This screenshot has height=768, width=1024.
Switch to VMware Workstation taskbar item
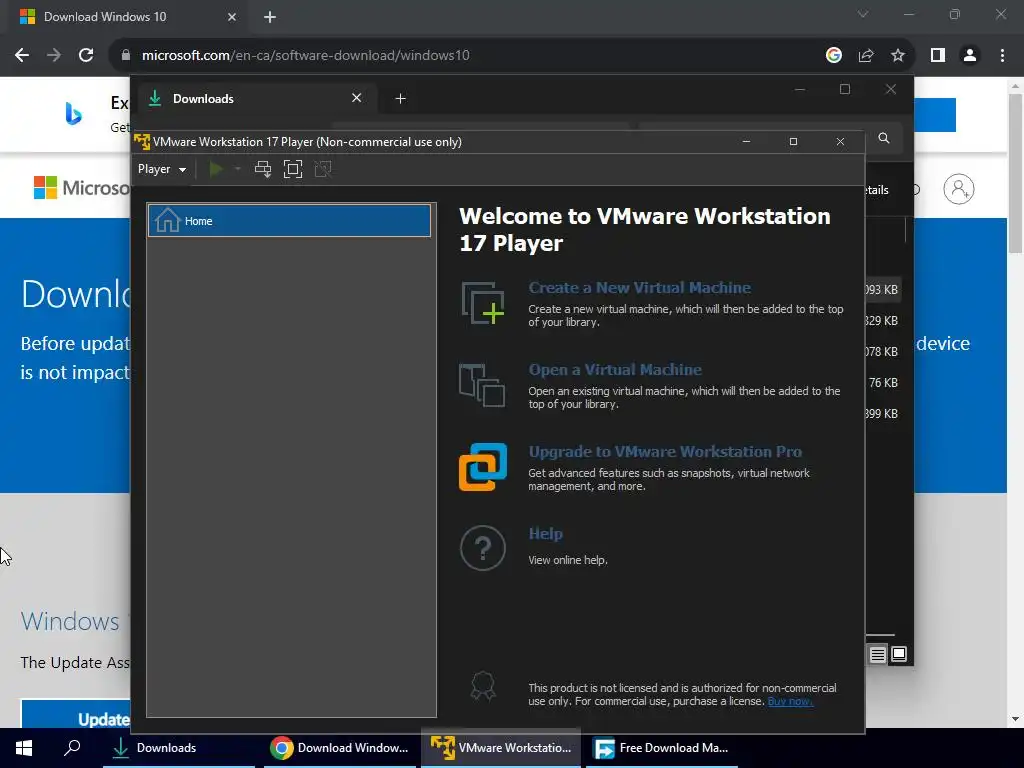coord(501,748)
